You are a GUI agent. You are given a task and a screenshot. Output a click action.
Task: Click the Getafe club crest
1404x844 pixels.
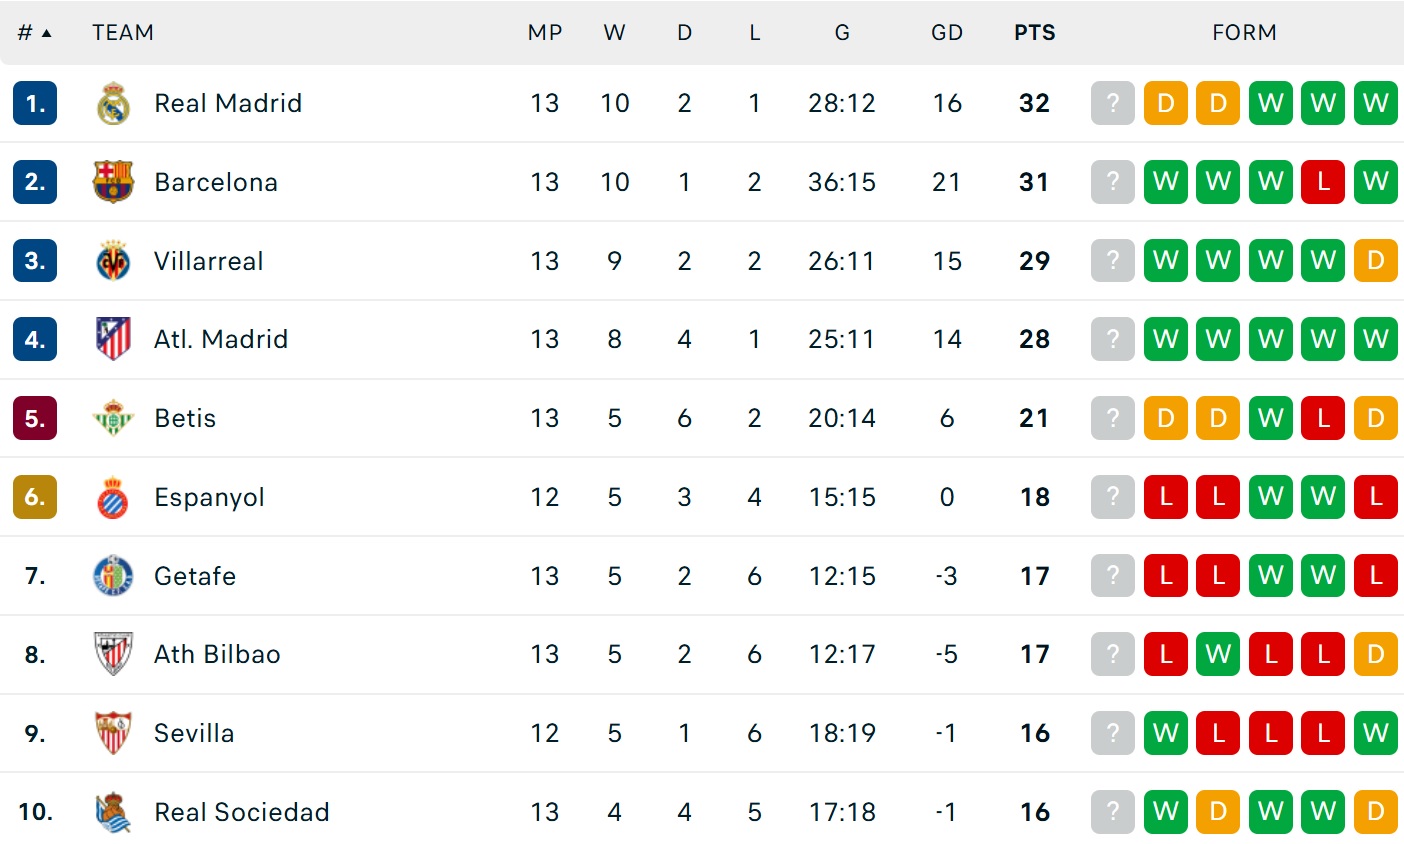(x=113, y=576)
